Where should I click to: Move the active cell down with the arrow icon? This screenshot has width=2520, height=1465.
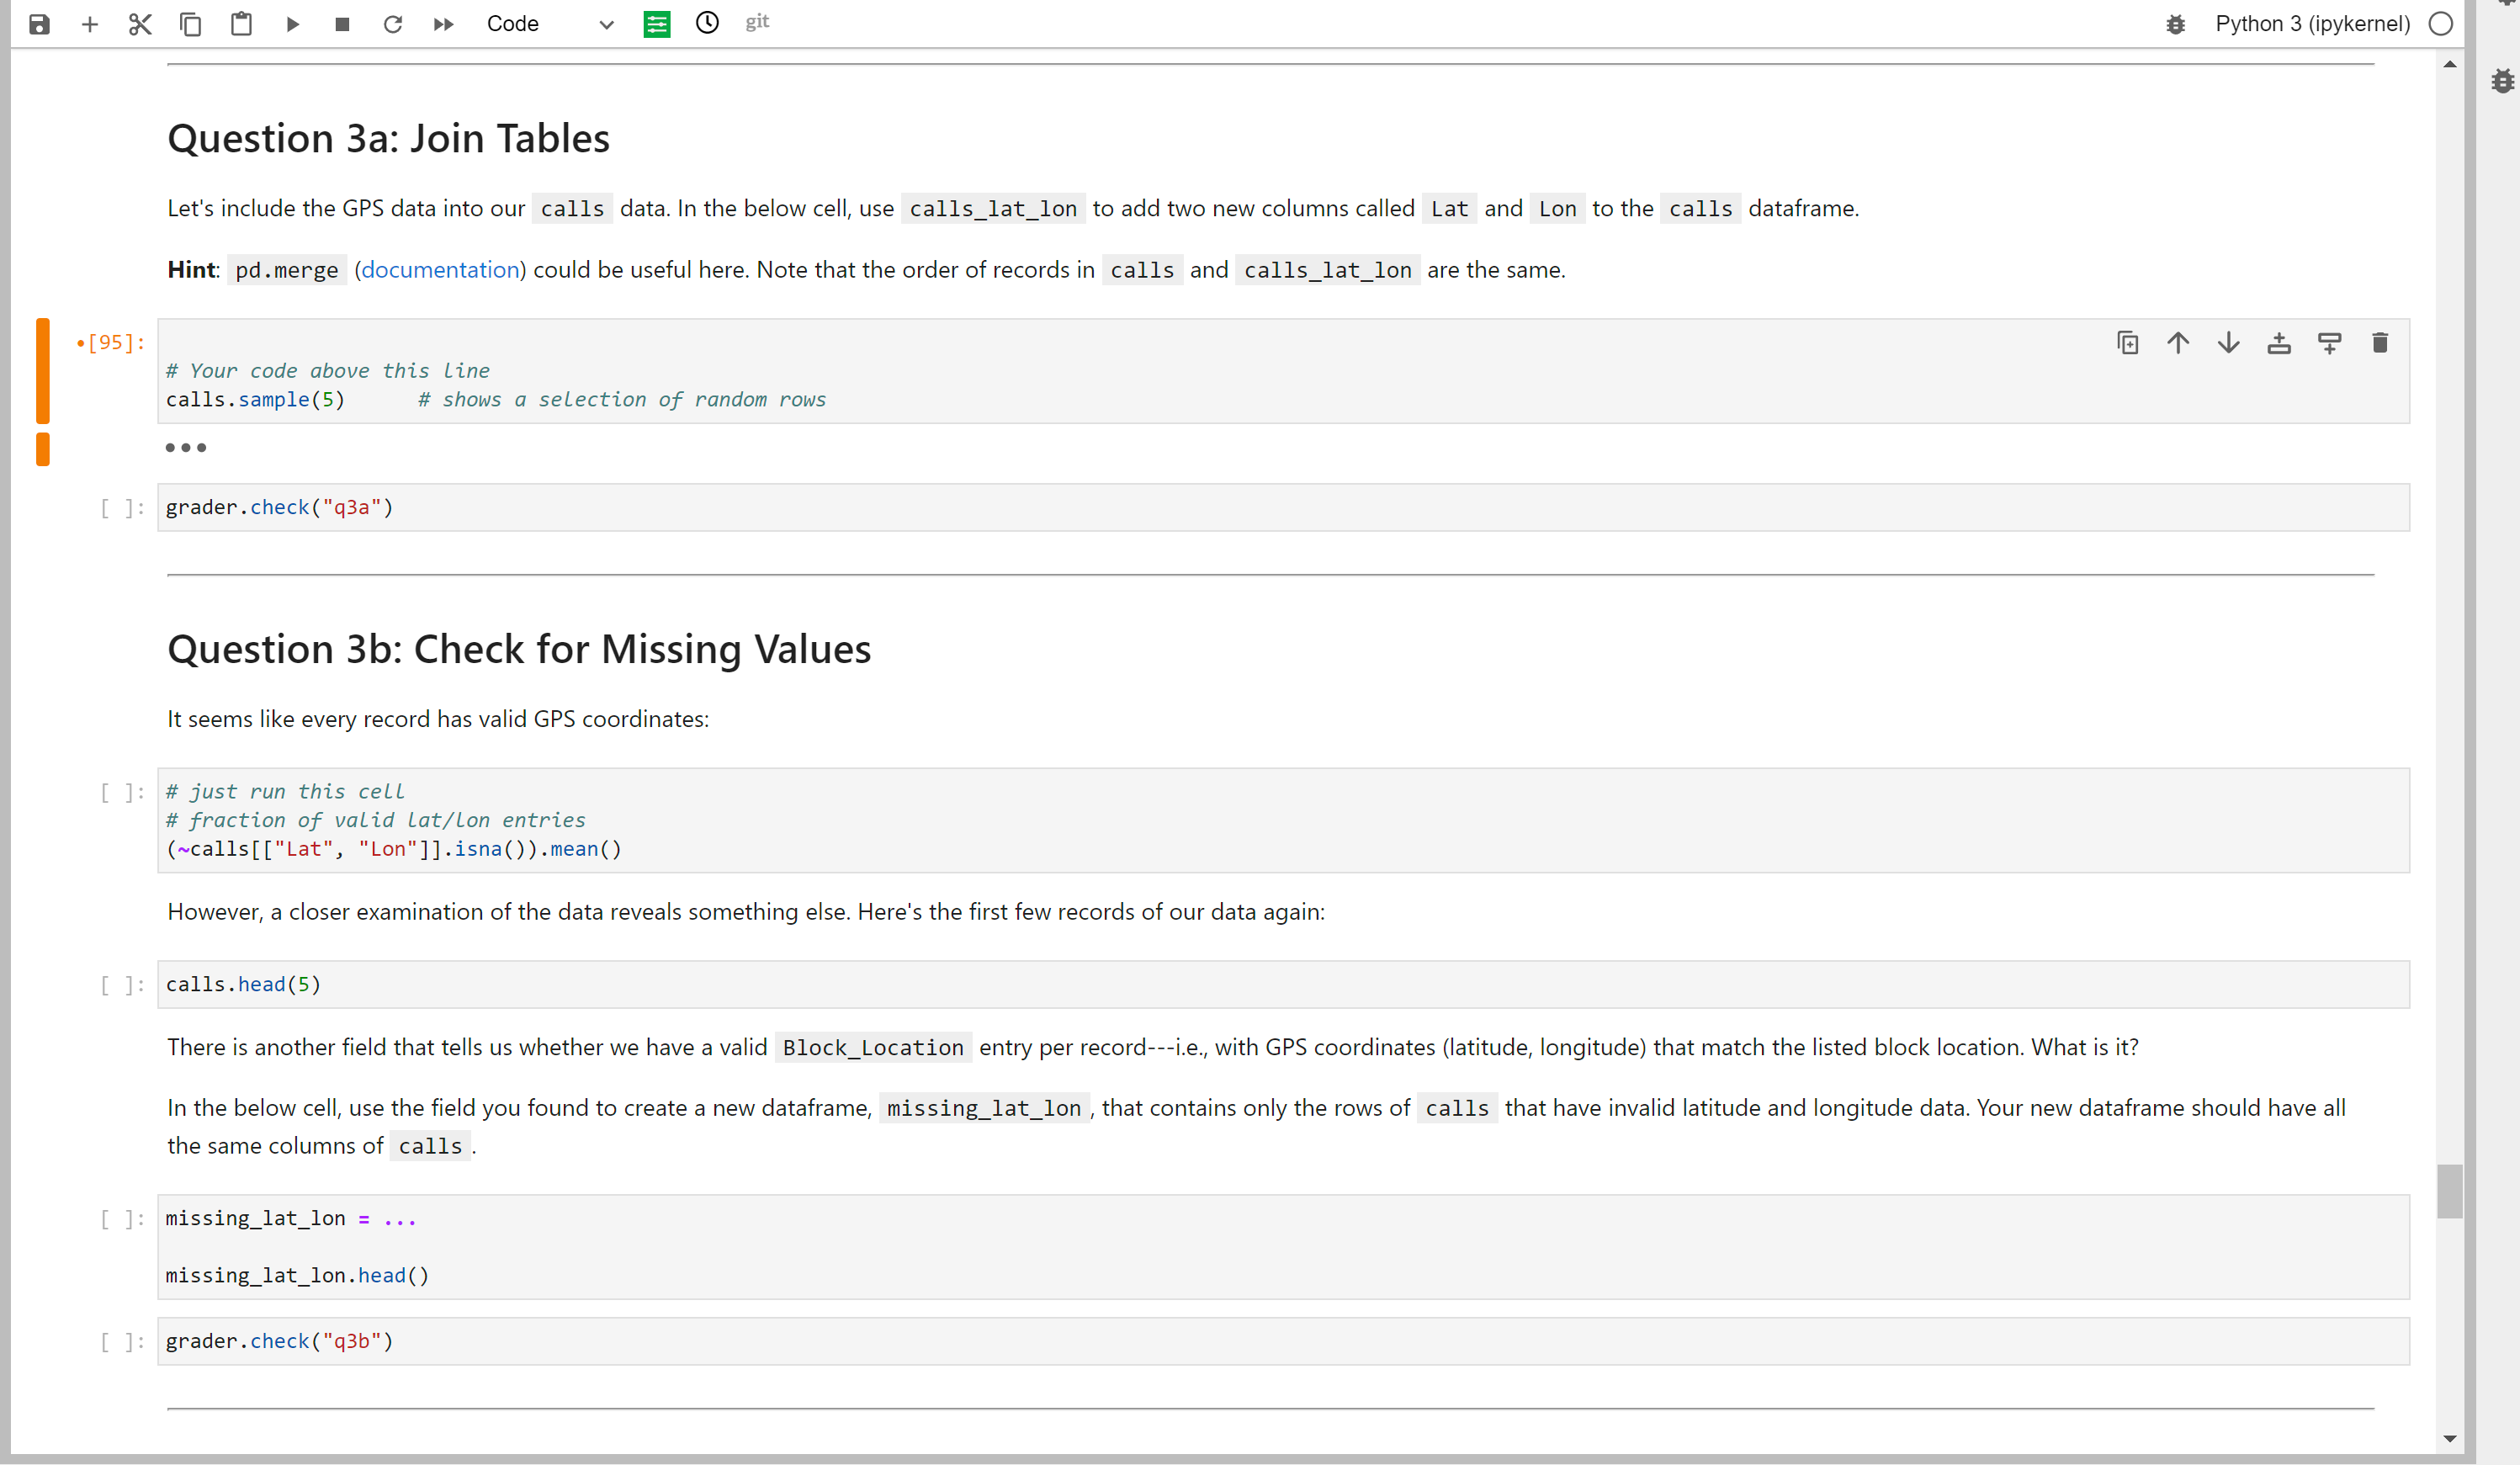coord(2229,343)
